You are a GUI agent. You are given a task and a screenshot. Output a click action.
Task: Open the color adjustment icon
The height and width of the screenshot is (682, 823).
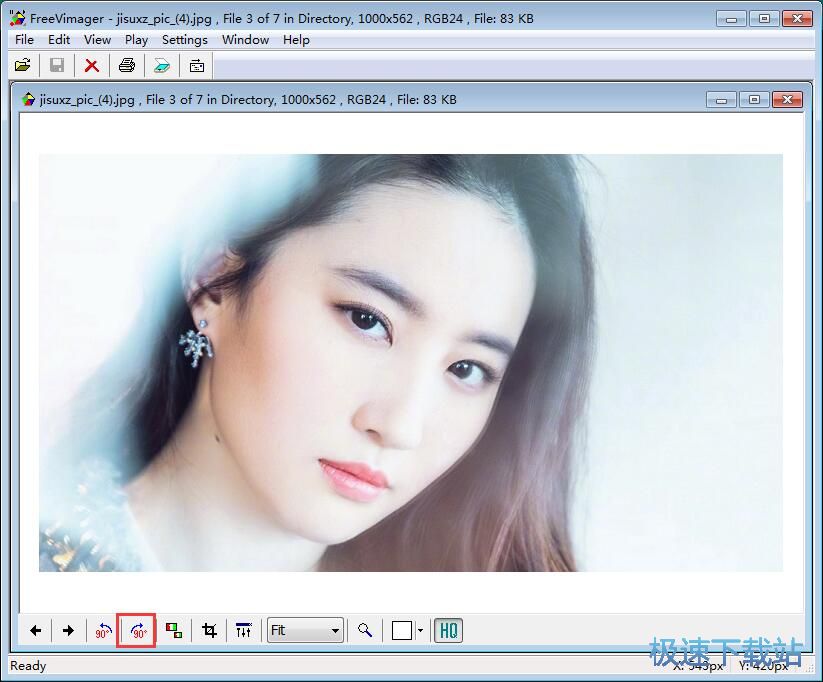(174, 630)
